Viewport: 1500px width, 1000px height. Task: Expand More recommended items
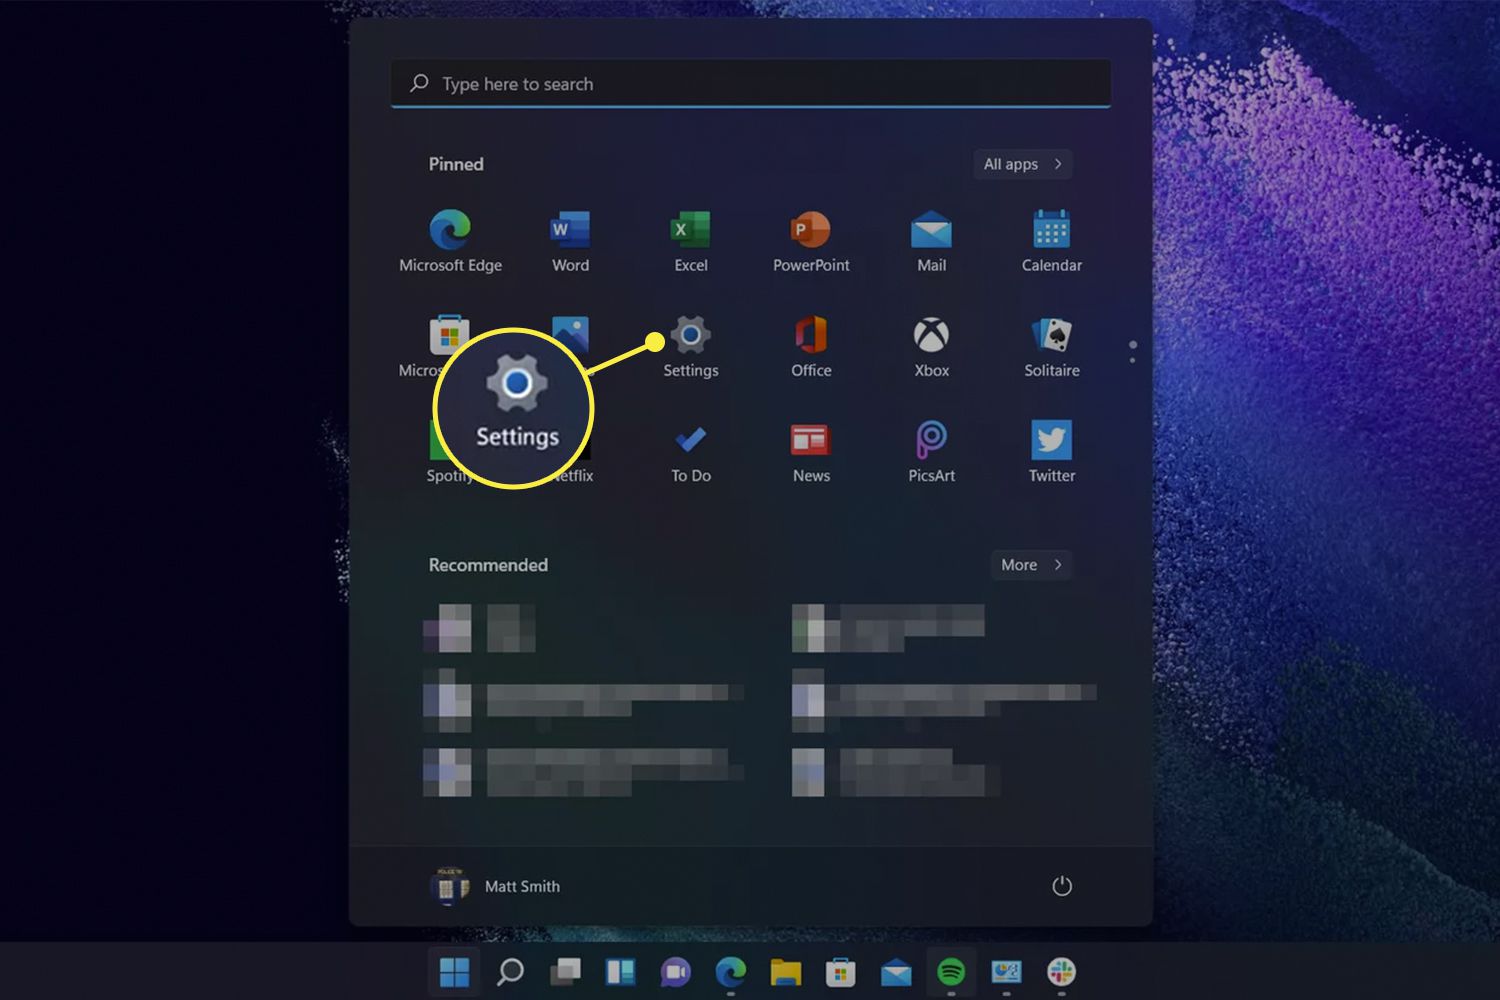[x=1032, y=565]
